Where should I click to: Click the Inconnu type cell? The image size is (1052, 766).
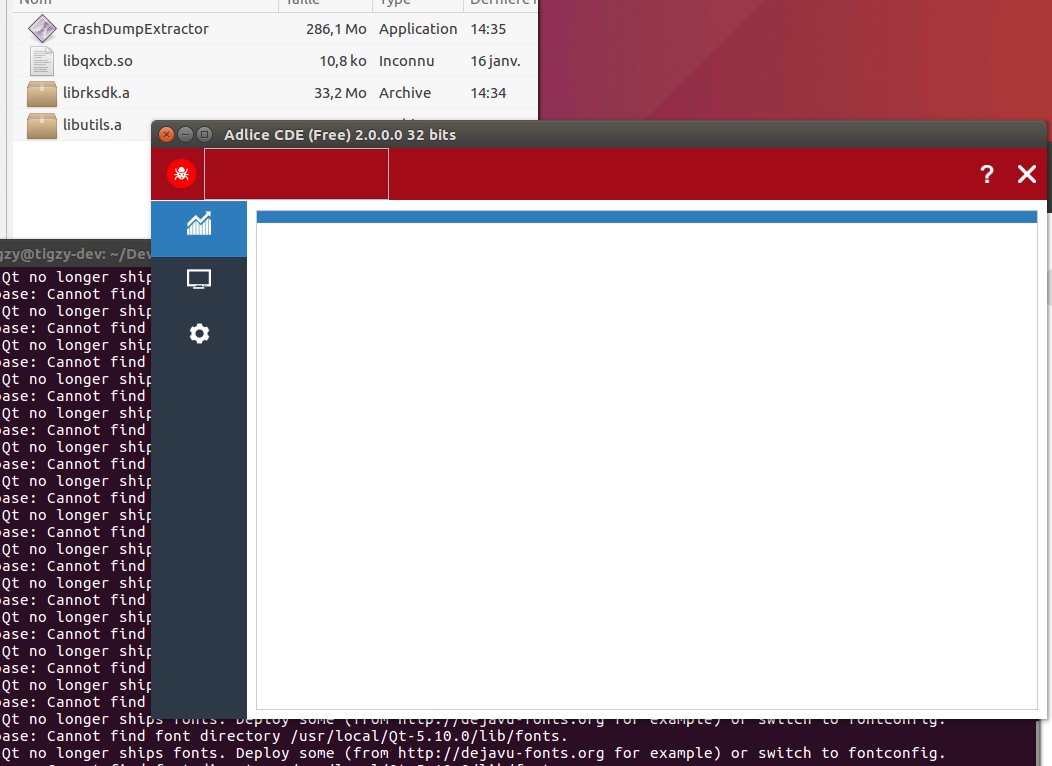(x=407, y=61)
